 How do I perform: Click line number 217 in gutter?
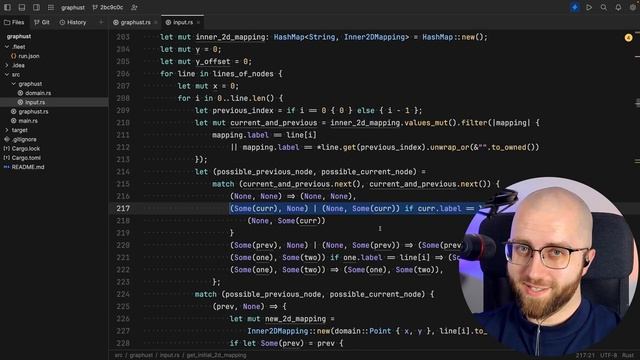[123, 209]
